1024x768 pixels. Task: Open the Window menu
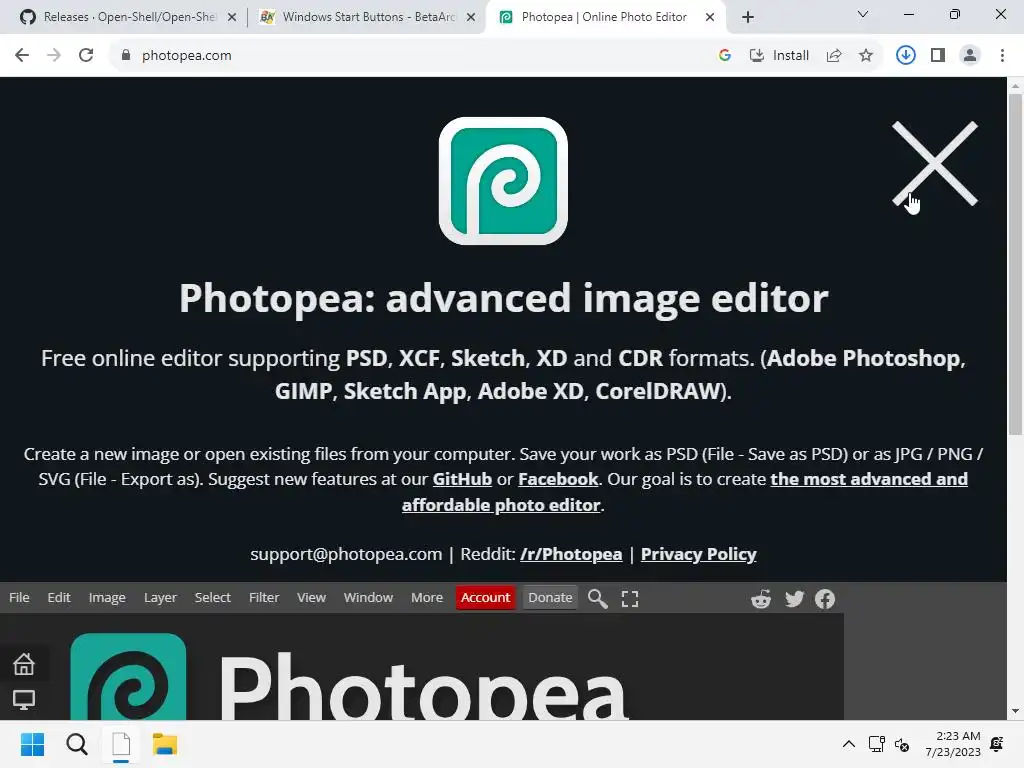pyautogui.click(x=368, y=598)
